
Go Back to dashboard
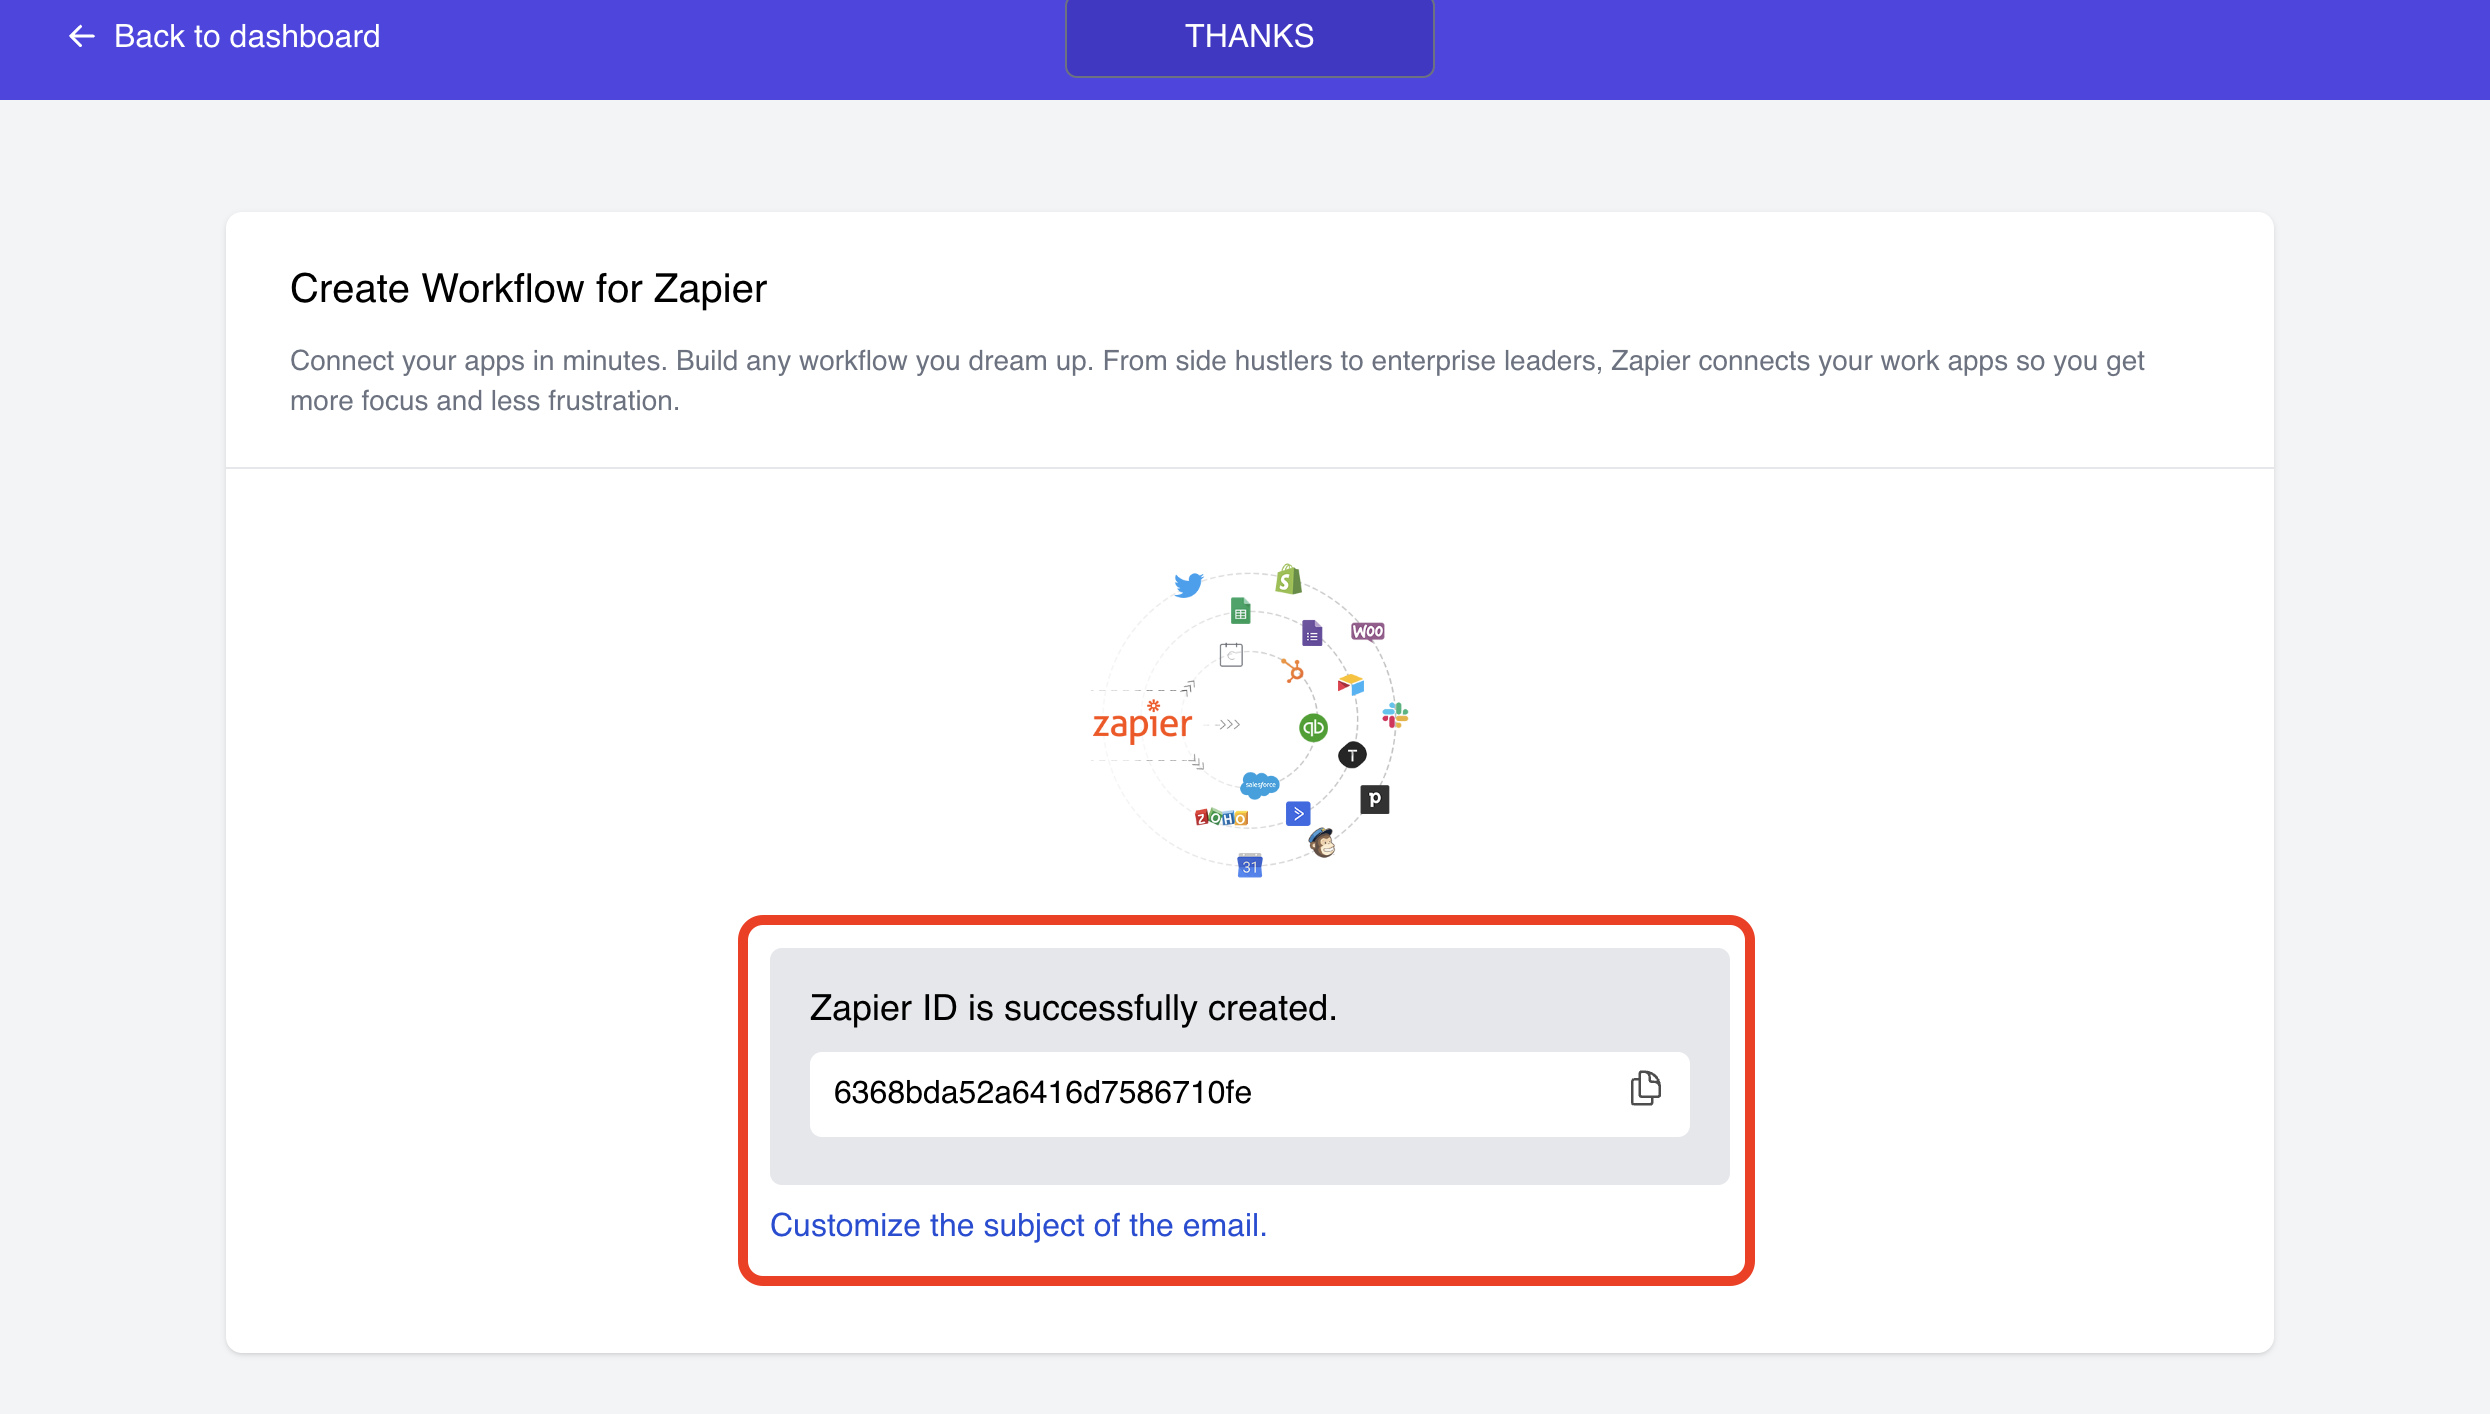222,36
